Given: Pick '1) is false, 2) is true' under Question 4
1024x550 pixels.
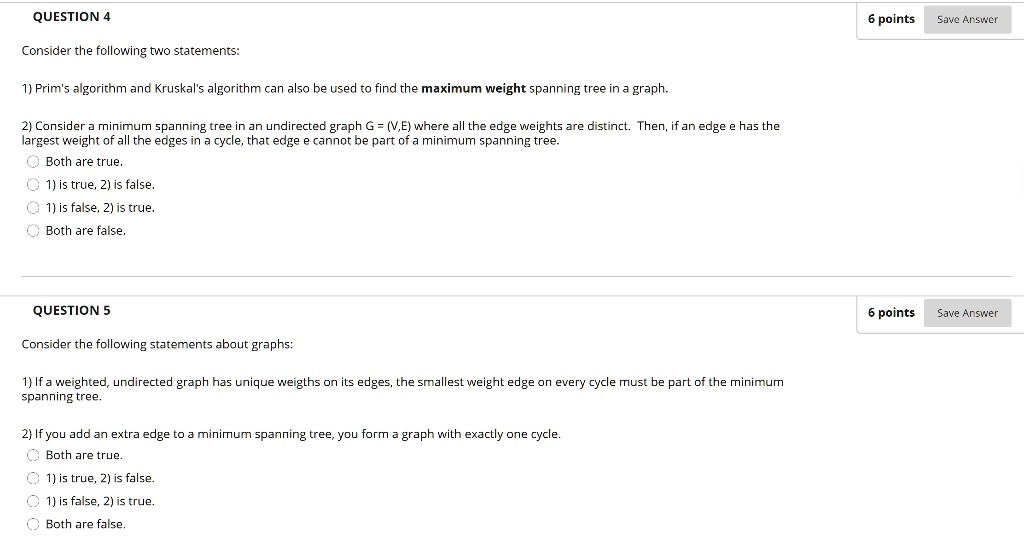Looking at the screenshot, I should [x=33, y=208].
